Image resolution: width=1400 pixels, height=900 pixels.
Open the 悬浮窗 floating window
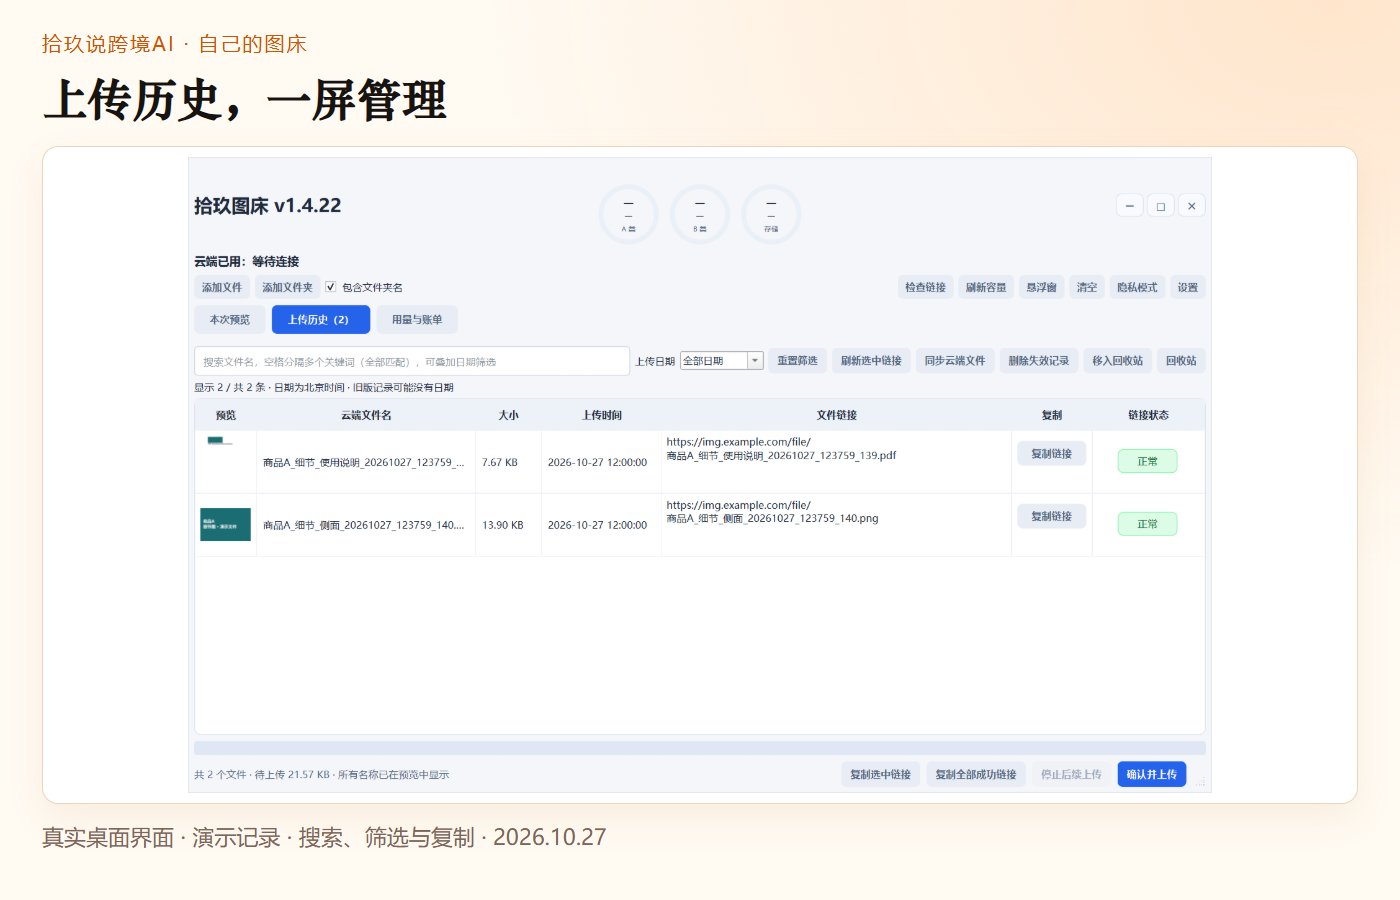click(x=1042, y=288)
